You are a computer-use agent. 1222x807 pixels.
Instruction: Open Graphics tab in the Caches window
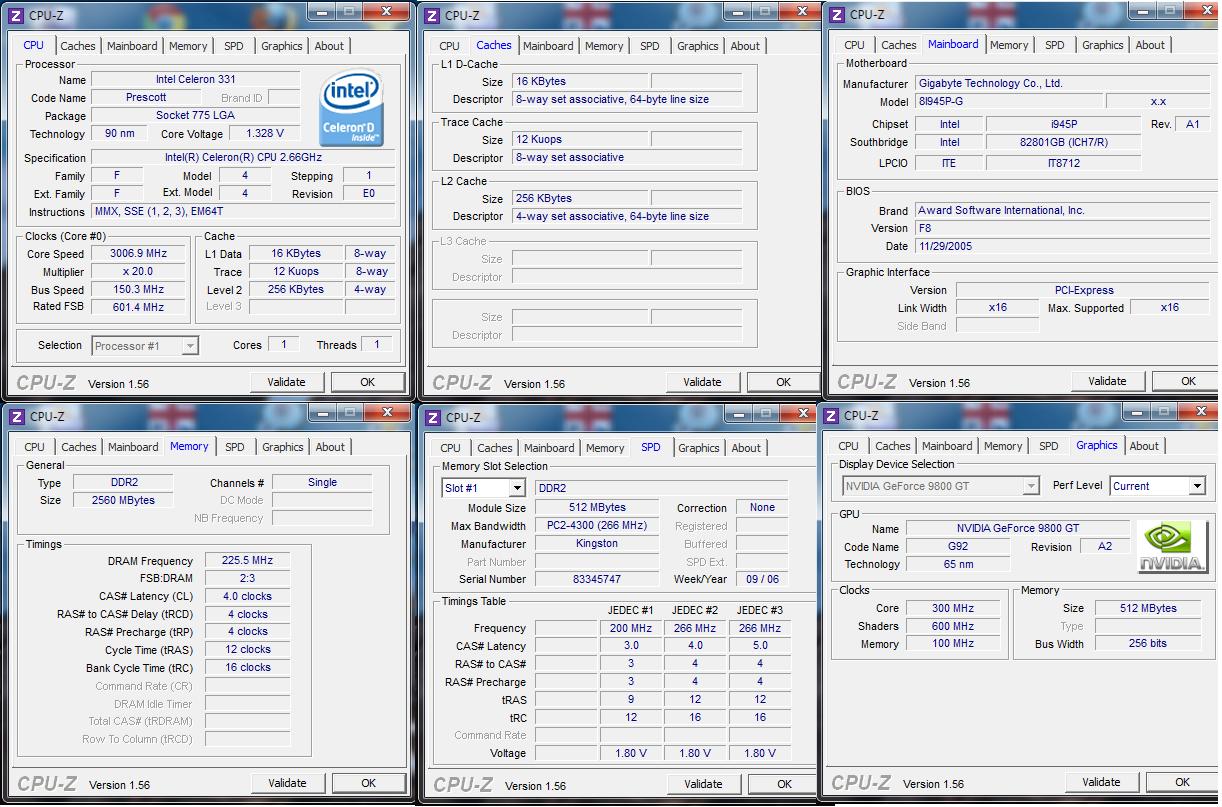[x=698, y=46]
